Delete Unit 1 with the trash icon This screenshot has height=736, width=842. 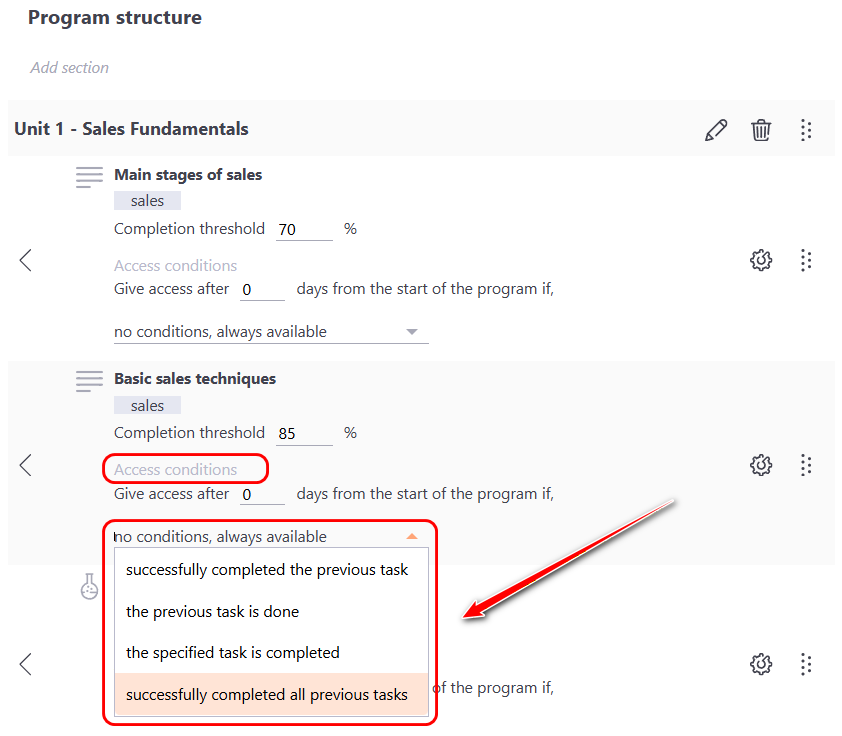[762, 130]
